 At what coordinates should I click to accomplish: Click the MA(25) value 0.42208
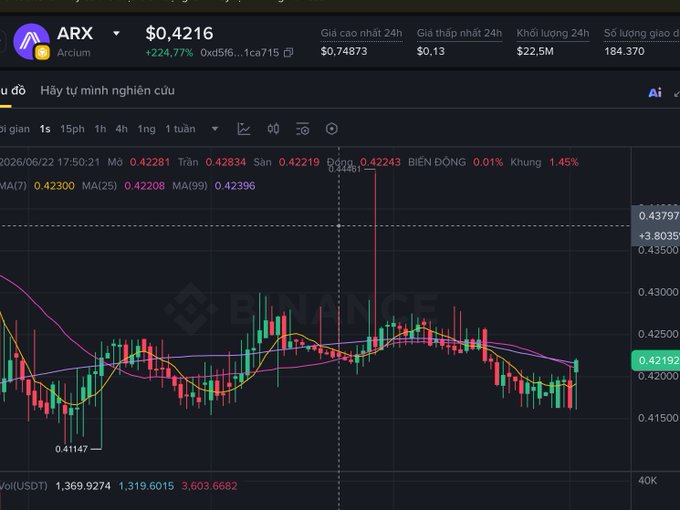[145, 186]
